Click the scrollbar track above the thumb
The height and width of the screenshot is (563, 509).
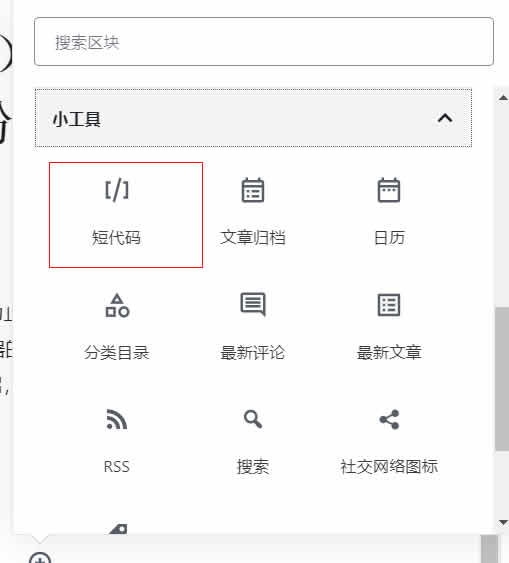click(x=502, y=205)
